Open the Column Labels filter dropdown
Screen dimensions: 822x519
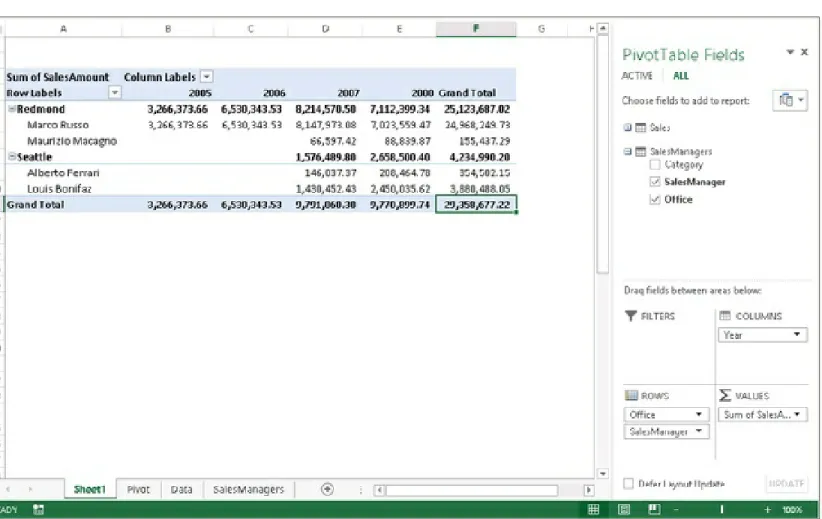207,77
